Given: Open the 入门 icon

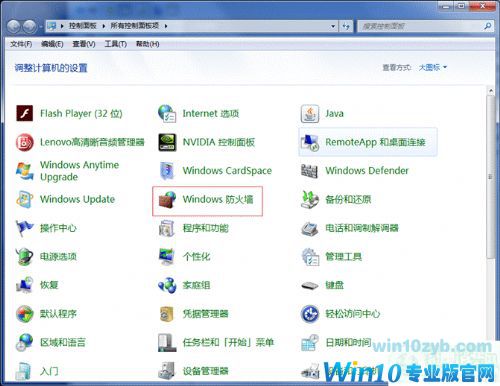Looking at the screenshot, I should (24, 371).
